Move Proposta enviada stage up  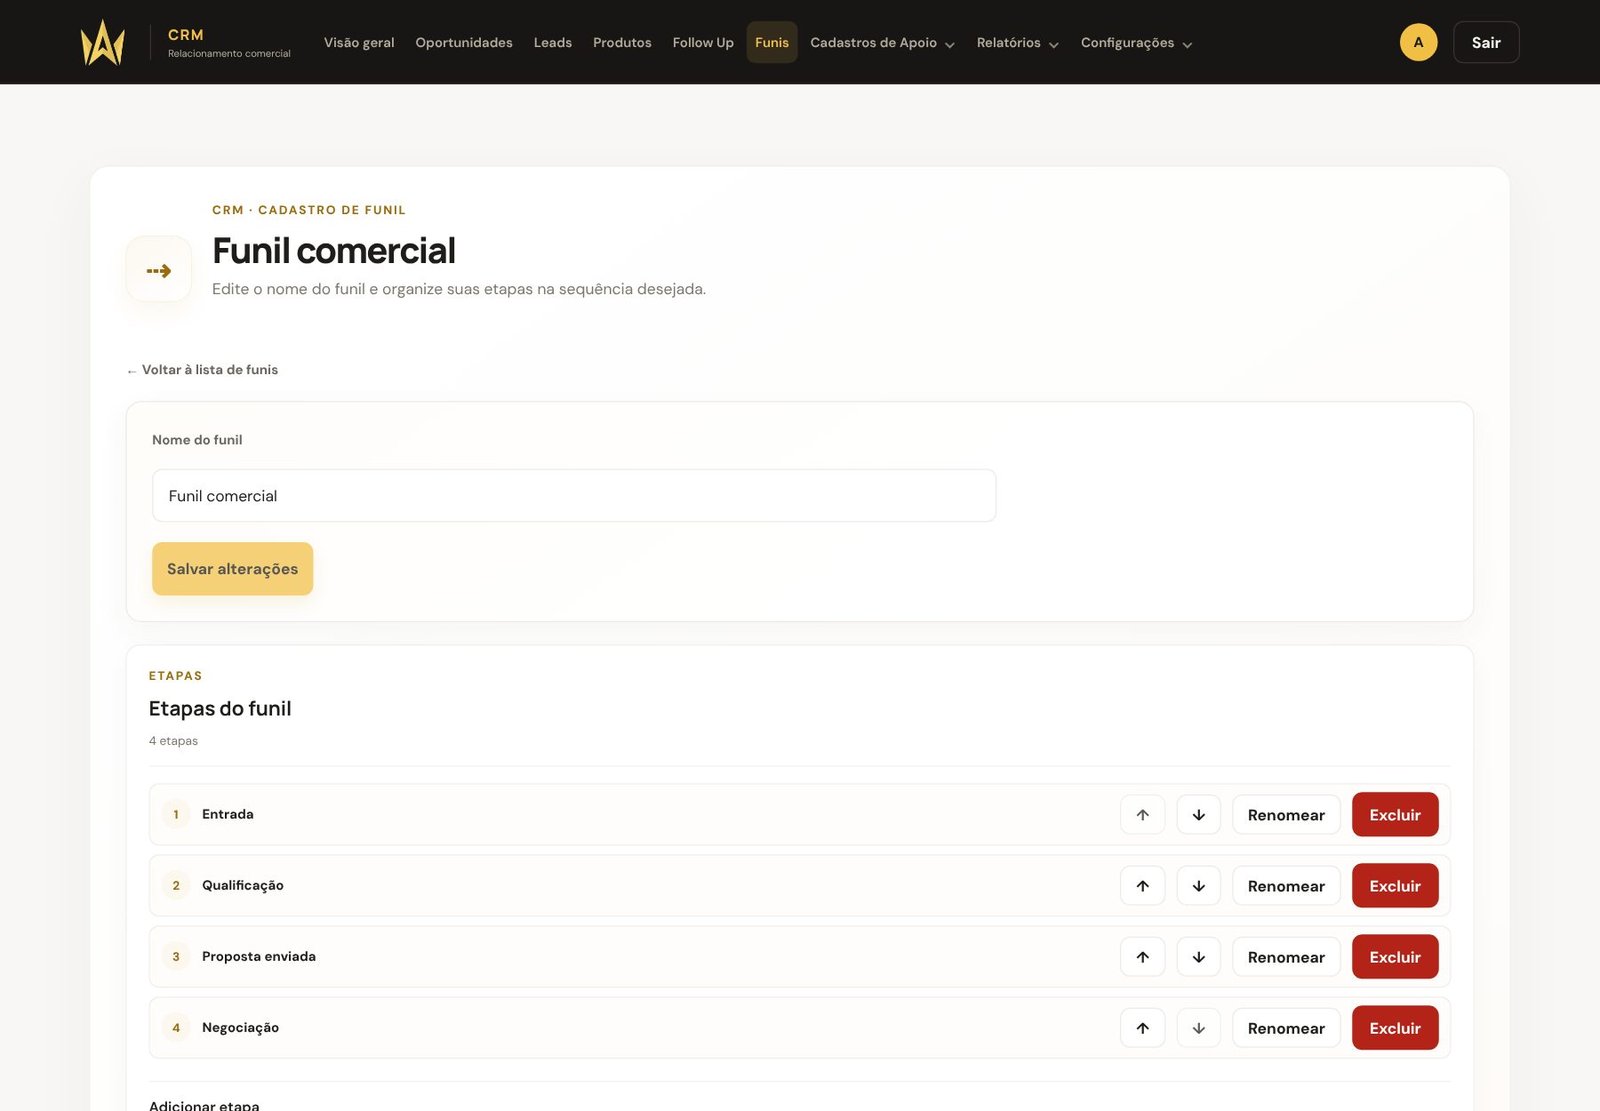(x=1142, y=957)
